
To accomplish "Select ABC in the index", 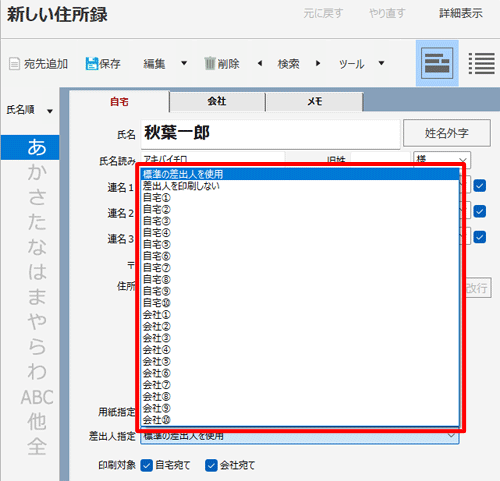I will click(37, 397).
